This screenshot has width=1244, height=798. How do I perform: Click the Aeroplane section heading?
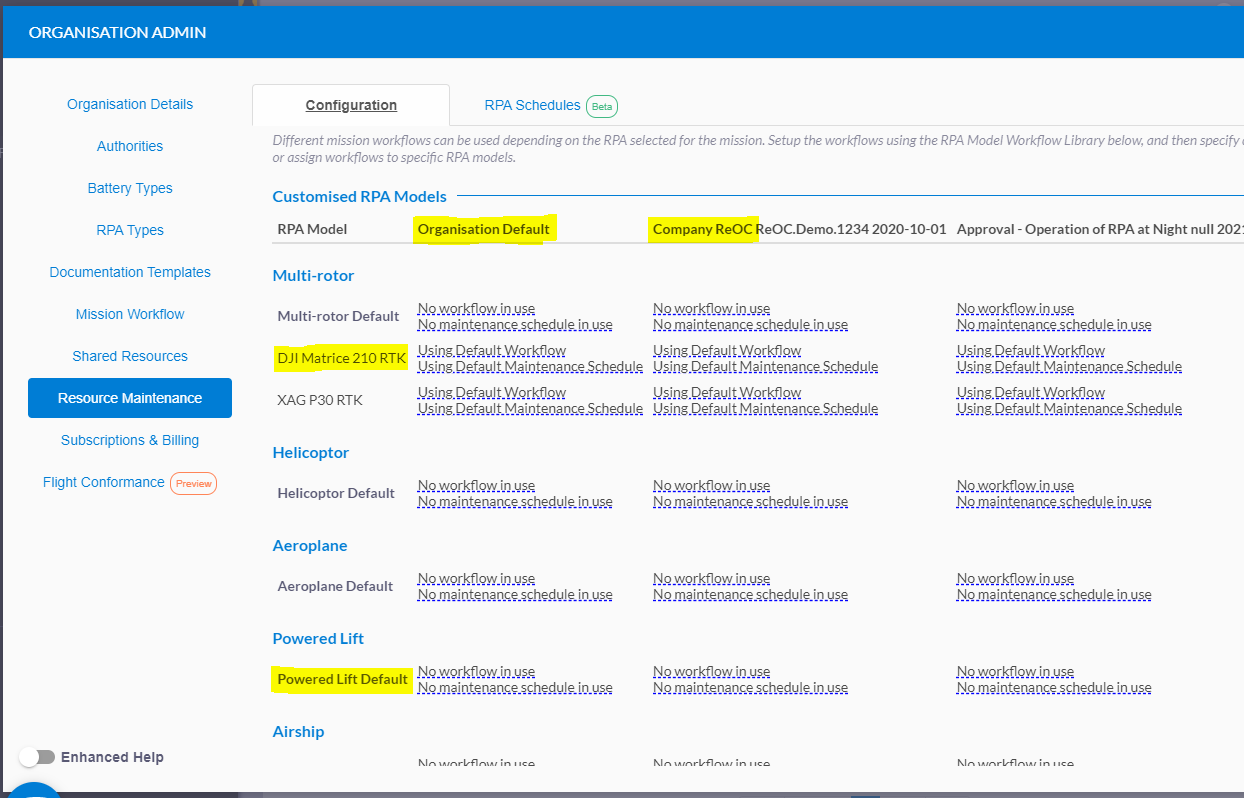pyautogui.click(x=310, y=545)
